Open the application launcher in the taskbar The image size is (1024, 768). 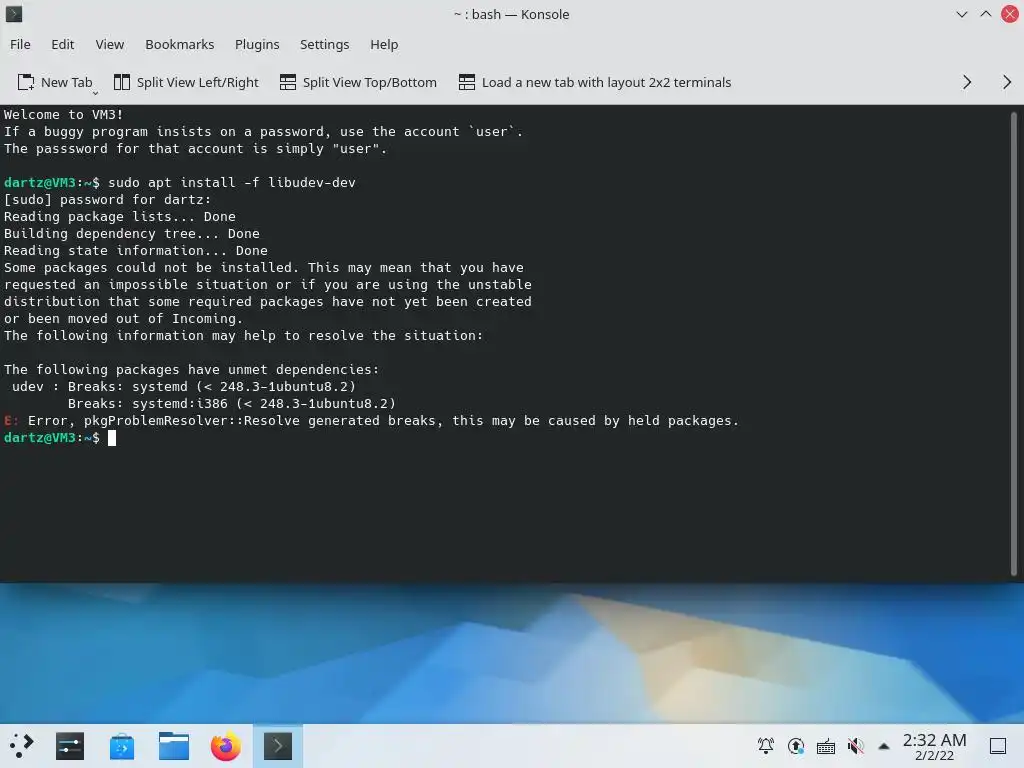pyautogui.click(x=21, y=746)
